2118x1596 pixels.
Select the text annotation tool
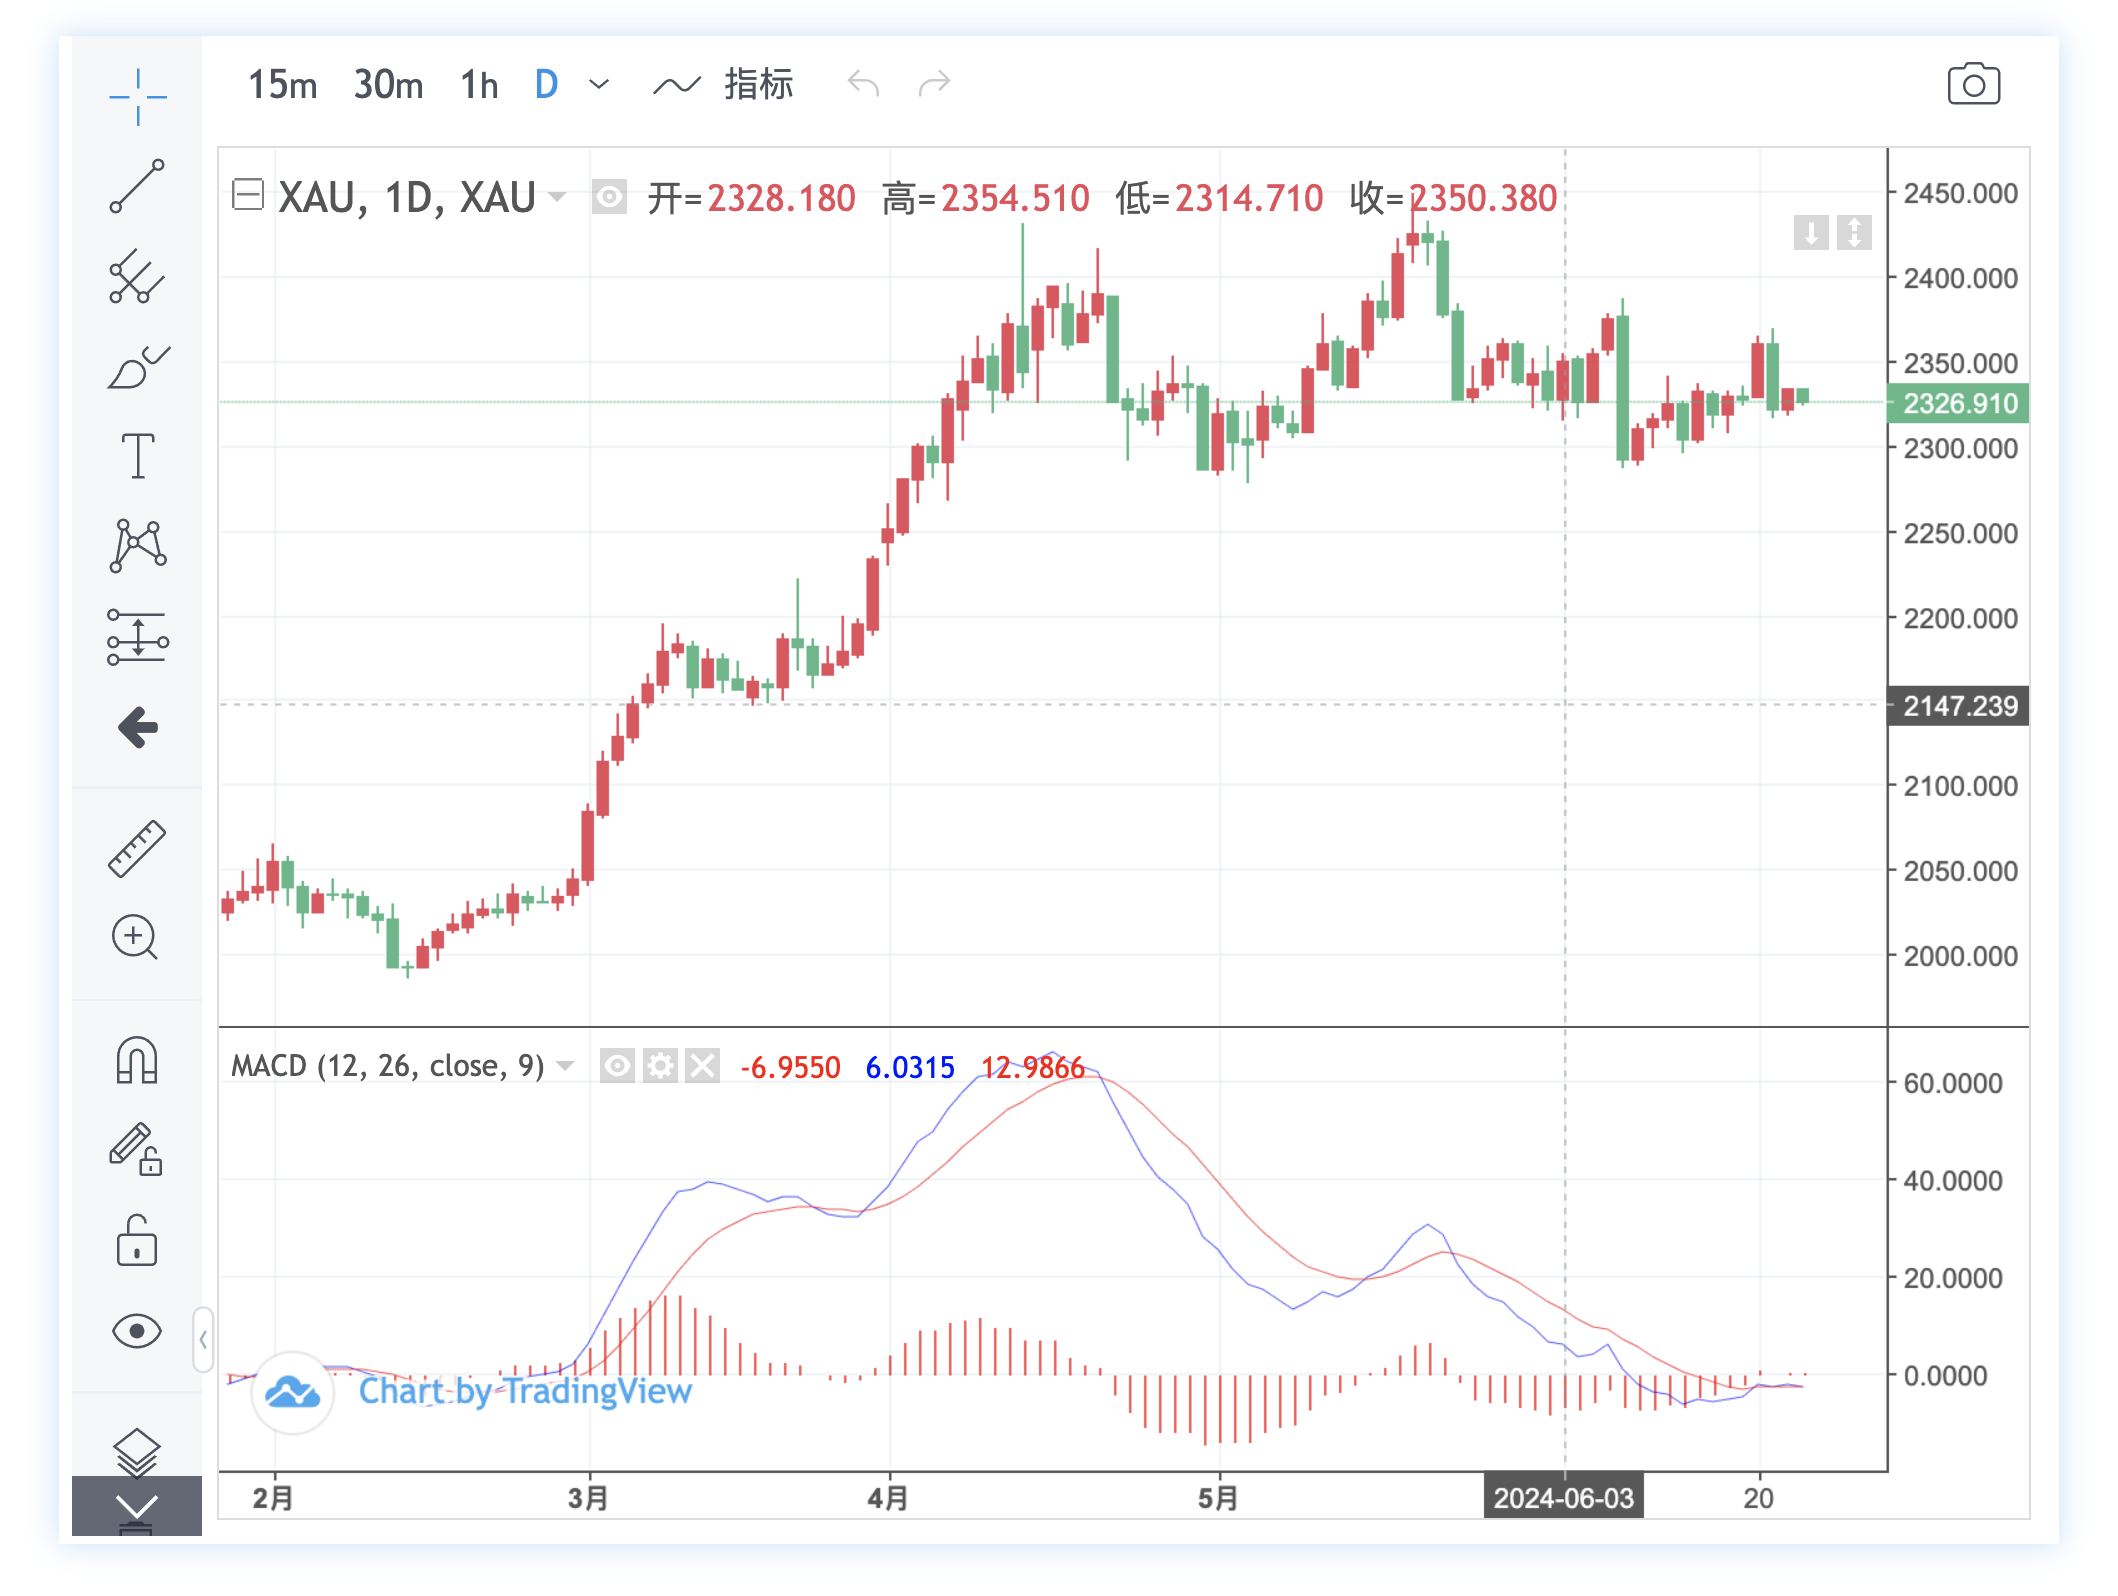pyautogui.click(x=137, y=457)
